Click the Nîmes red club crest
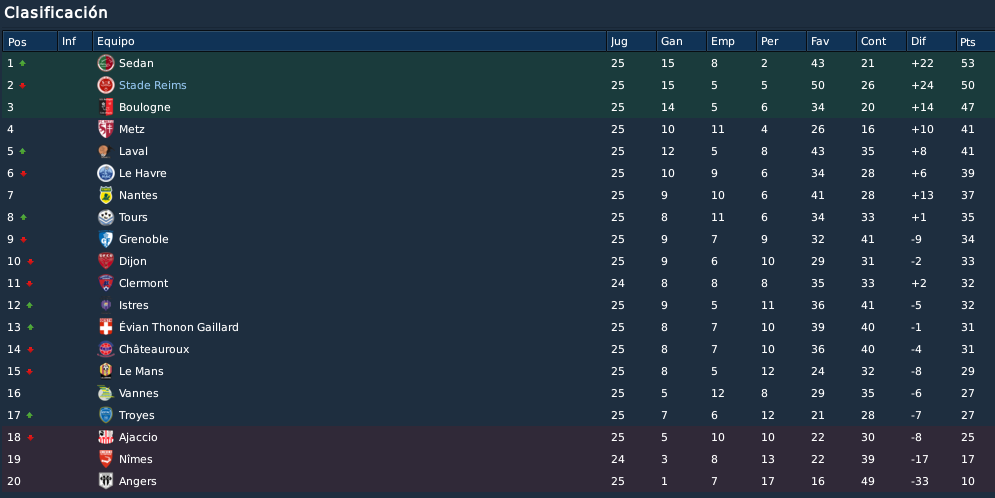 106,459
